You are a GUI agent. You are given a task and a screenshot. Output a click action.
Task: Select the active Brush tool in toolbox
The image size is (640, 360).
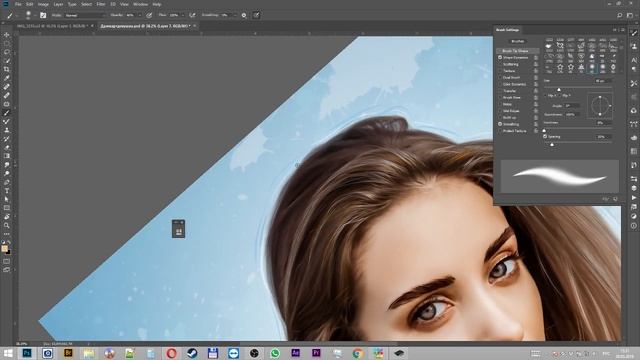click(7, 113)
